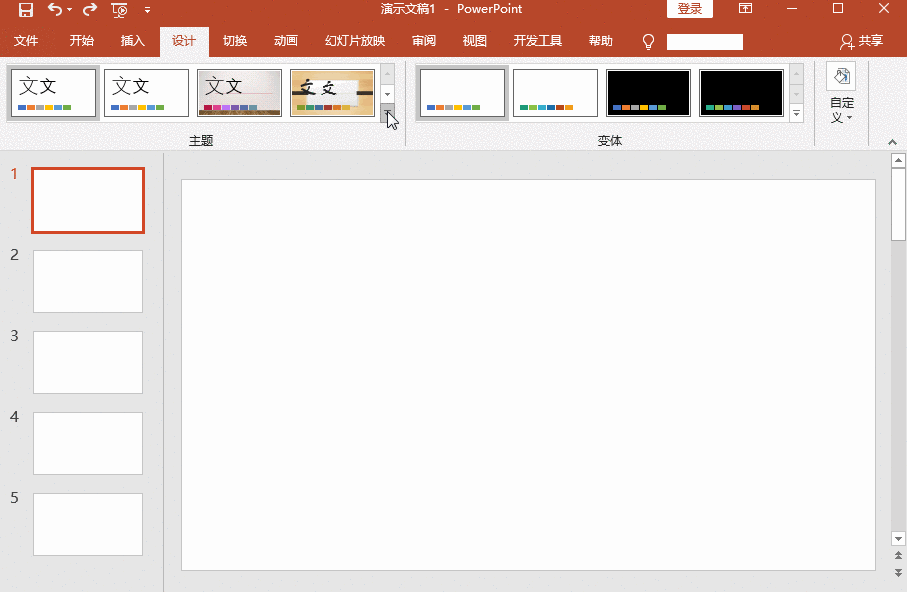Screen dimensions: 907x592
Task: Apply the fourth theme with calligraphy style
Action: 332,93
